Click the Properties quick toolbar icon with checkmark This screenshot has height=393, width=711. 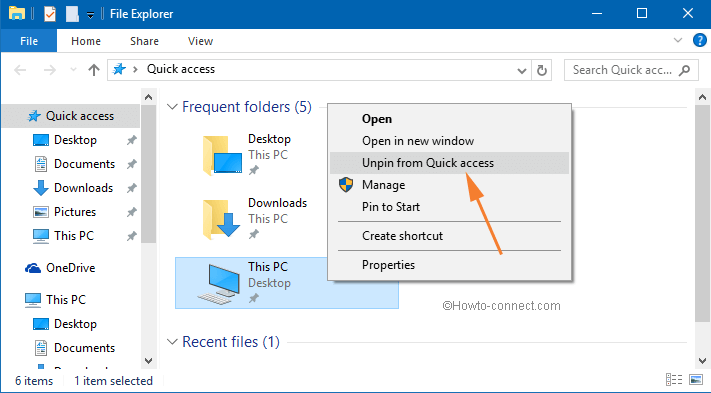coord(50,14)
